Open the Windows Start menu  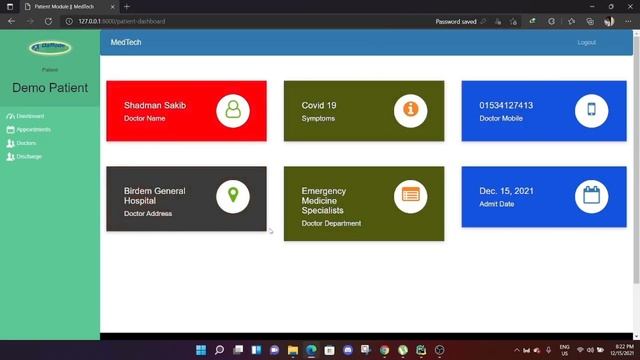click(x=201, y=350)
